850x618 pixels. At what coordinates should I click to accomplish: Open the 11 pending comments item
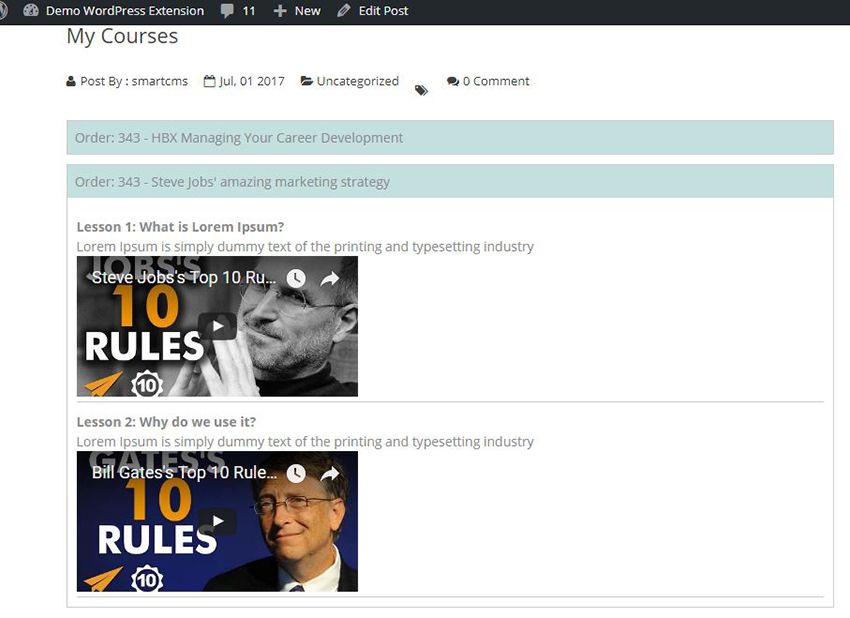(249, 11)
